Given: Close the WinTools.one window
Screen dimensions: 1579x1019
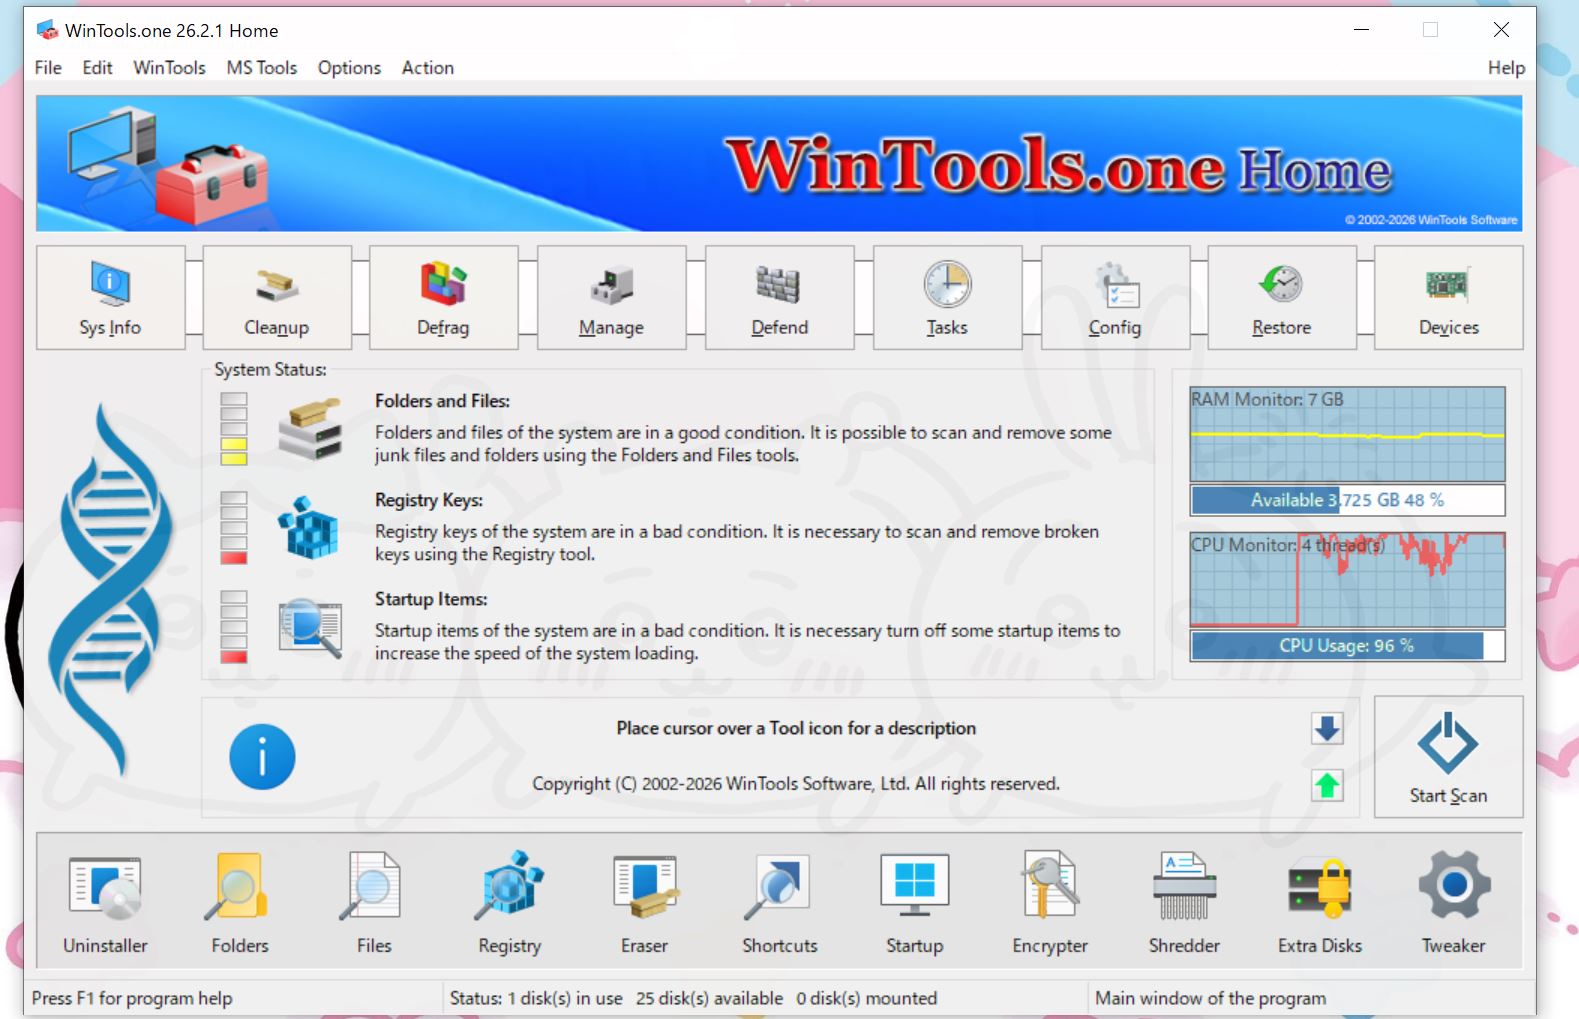Looking at the screenshot, I should pos(1501,30).
